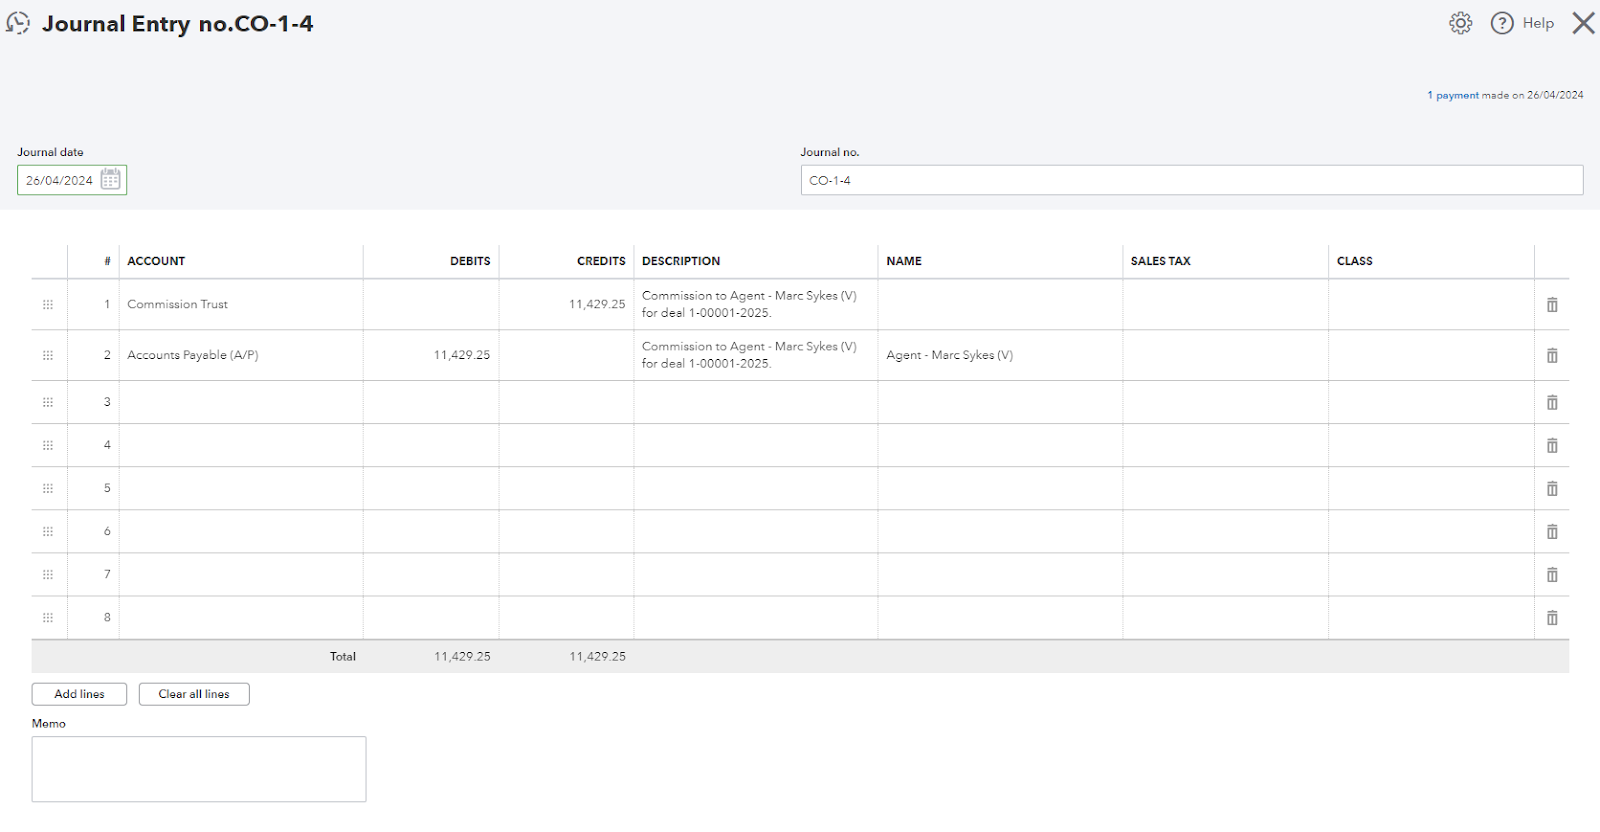Grab the drag handle of line 2
The height and width of the screenshot is (832, 1600).
pyautogui.click(x=48, y=355)
